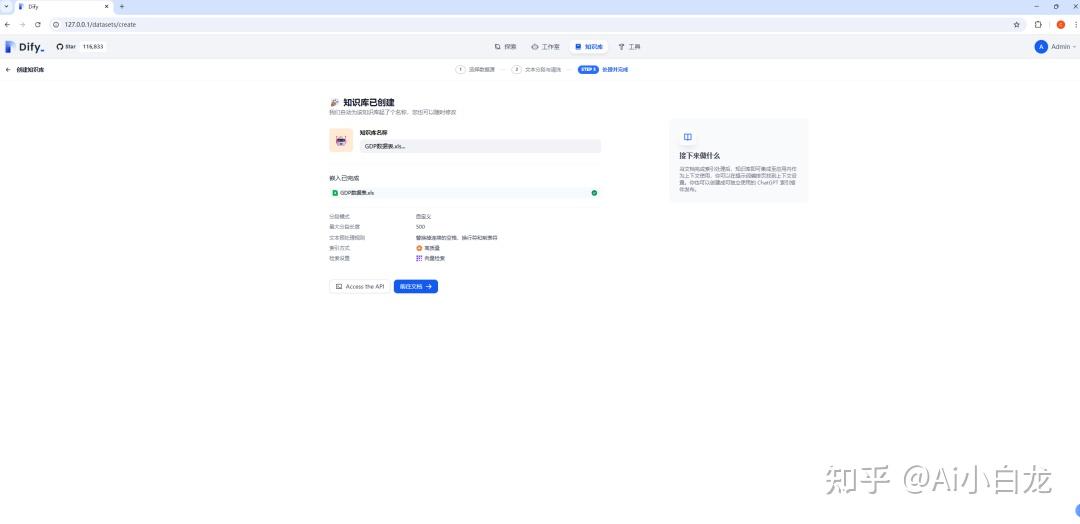
Task: Open the GitHub Star badge
Action: (80, 46)
